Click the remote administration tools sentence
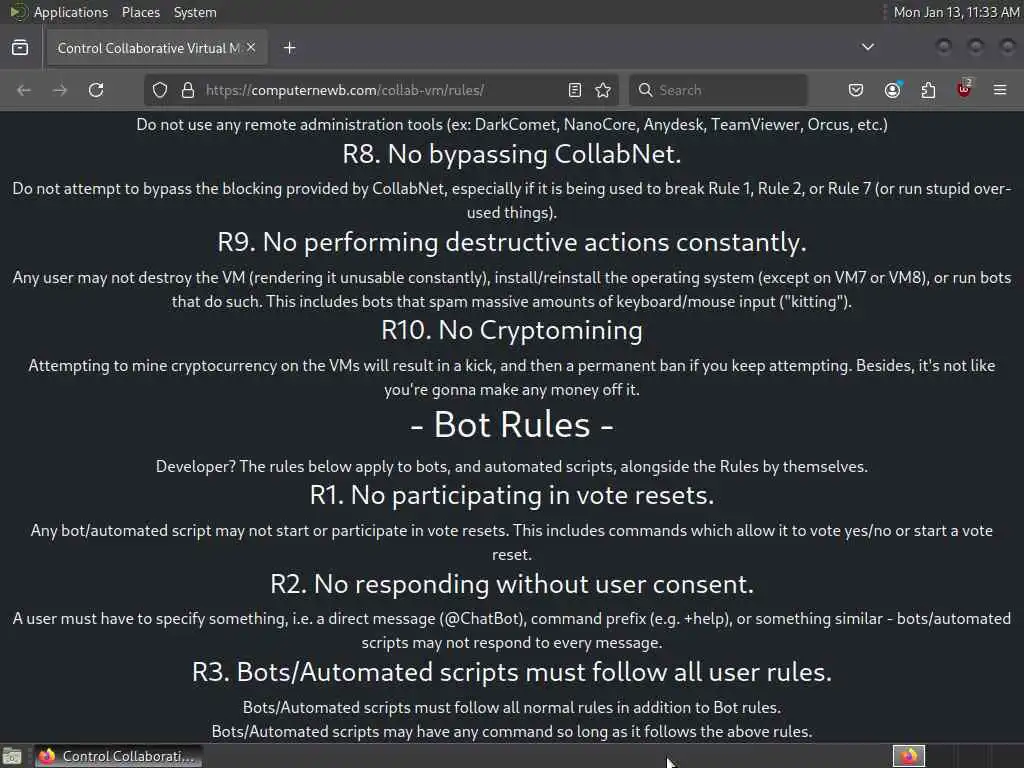 (x=512, y=124)
